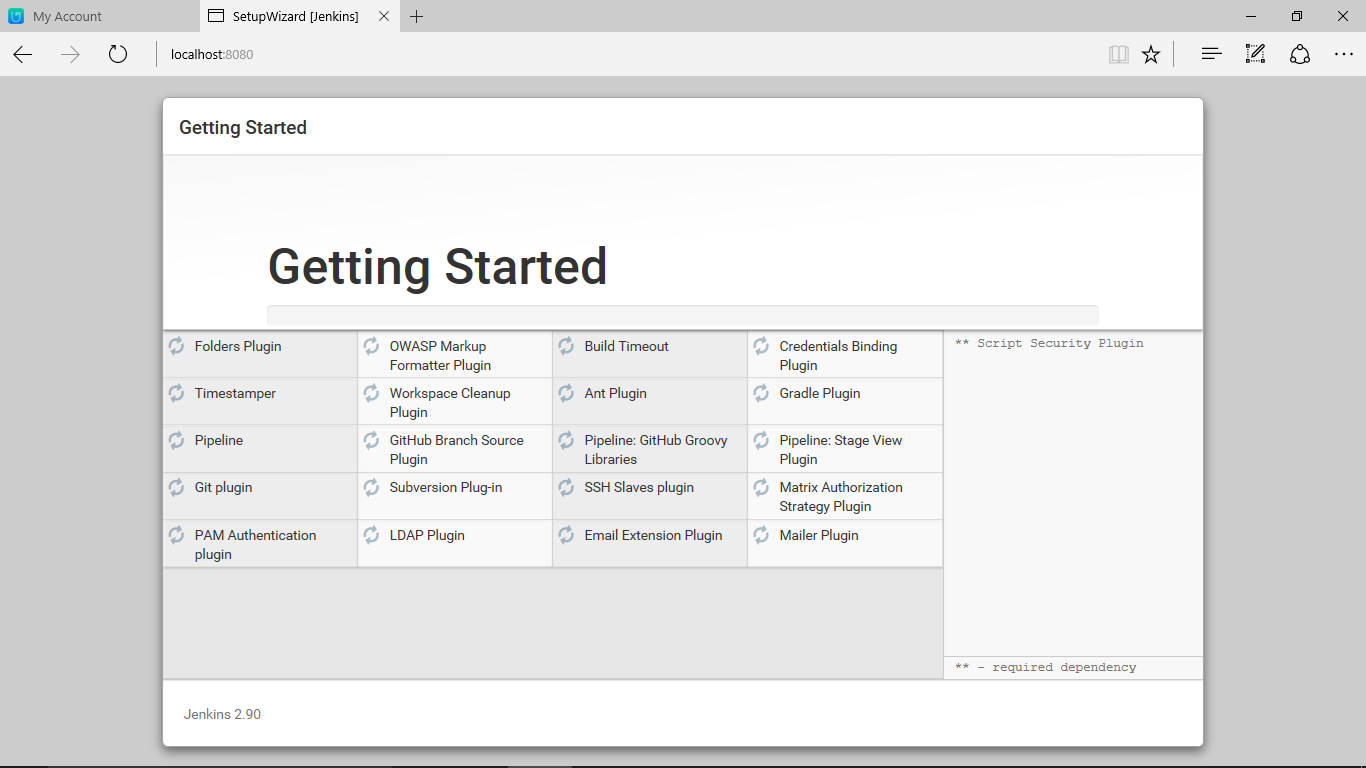Click the spinner next to Build Timeout
This screenshot has height=768, width=1366.
click(566, 346)
